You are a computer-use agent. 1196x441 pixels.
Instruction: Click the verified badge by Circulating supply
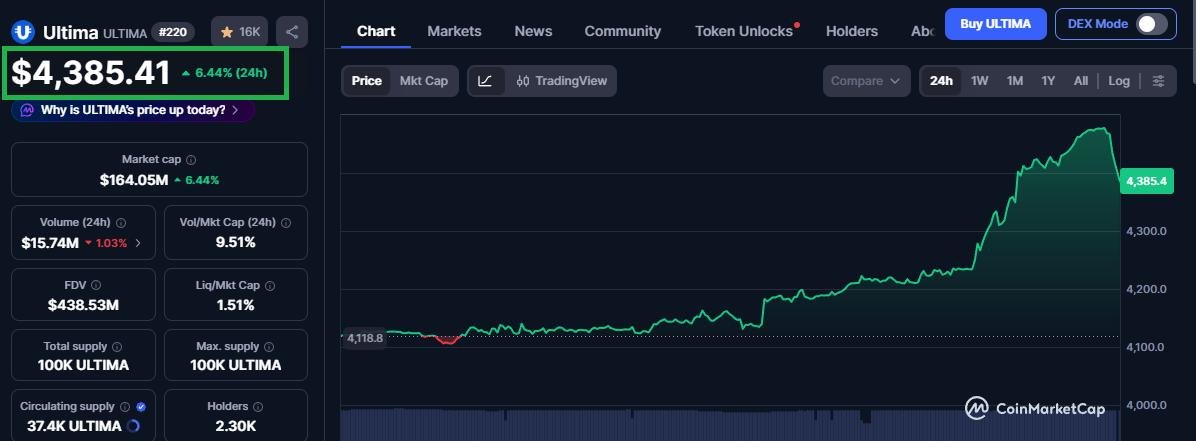pyautogui.click(x=141, y=407)
